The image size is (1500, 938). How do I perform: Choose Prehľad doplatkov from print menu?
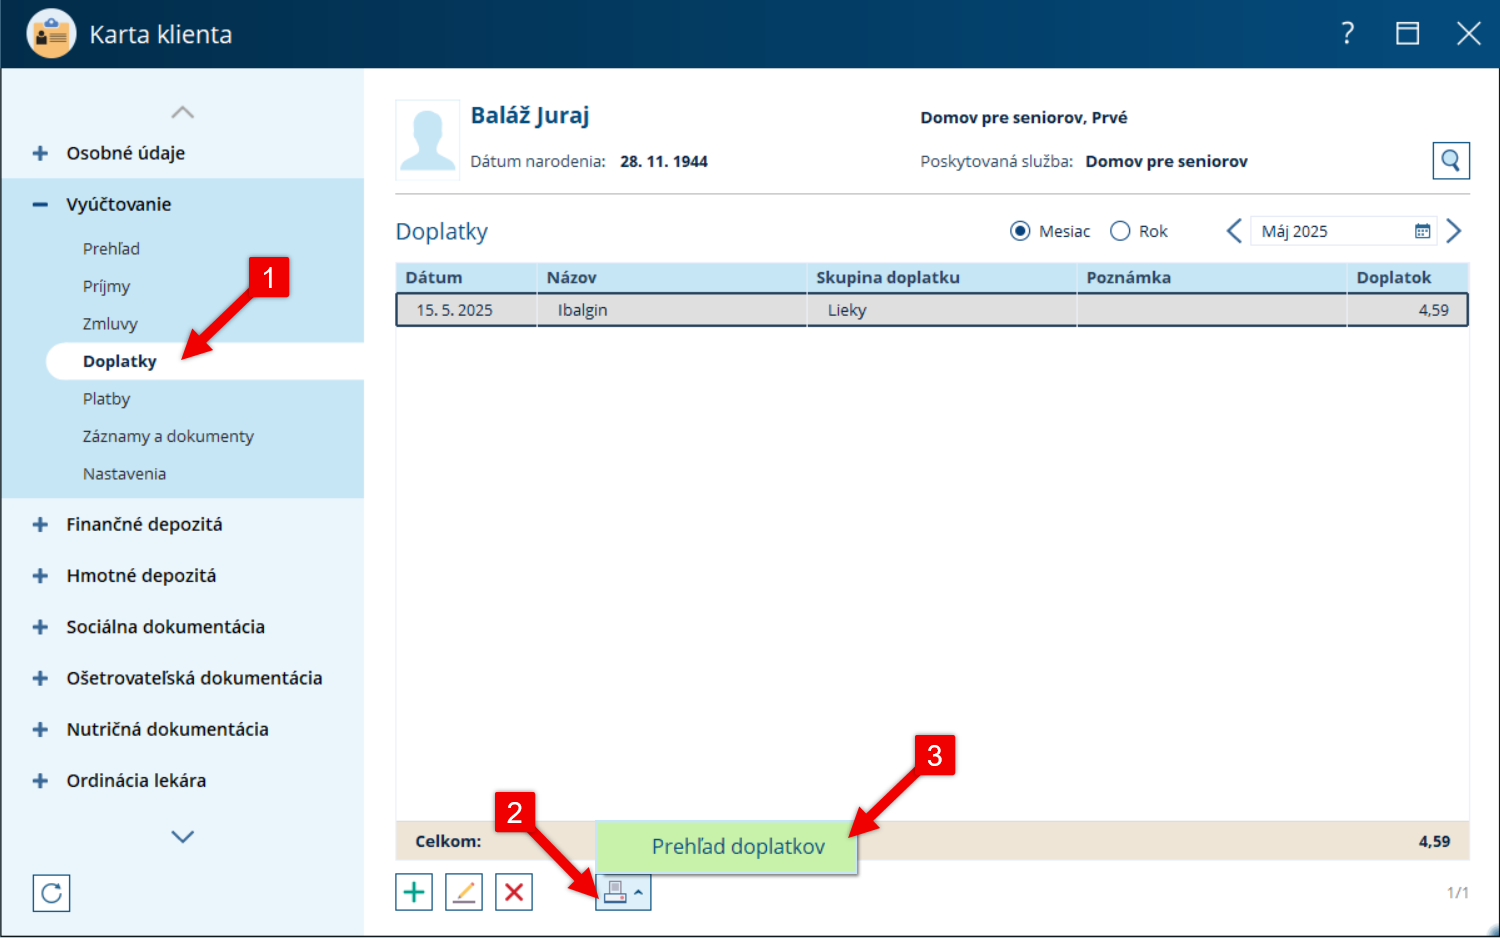[727, 847]
